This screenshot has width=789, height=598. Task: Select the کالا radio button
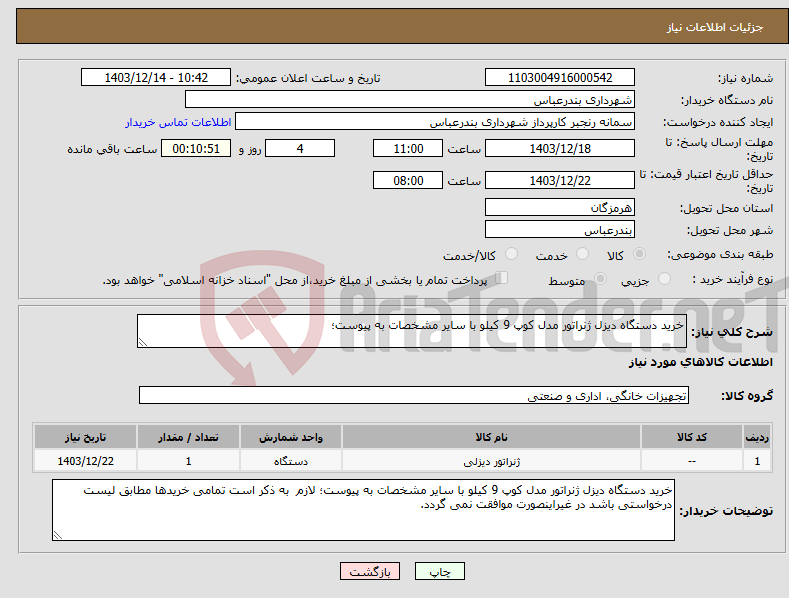pyautogui.click(x=640, y=254)
